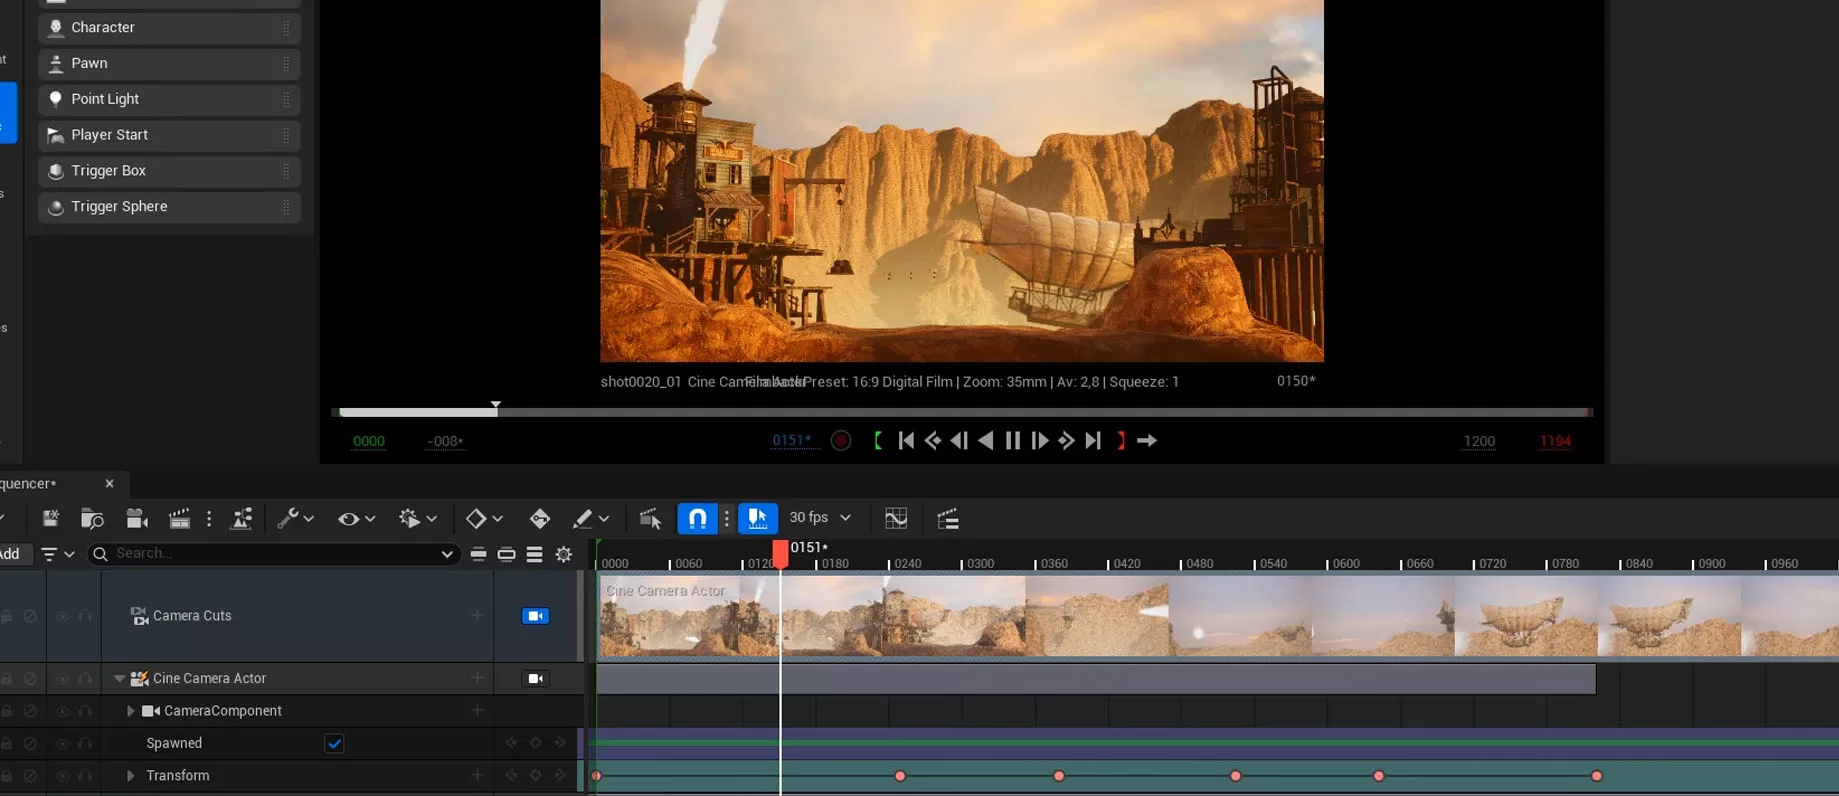The image size is (1839, 796).
Task: Pause the sequence playback
Action: [1012, 441]
